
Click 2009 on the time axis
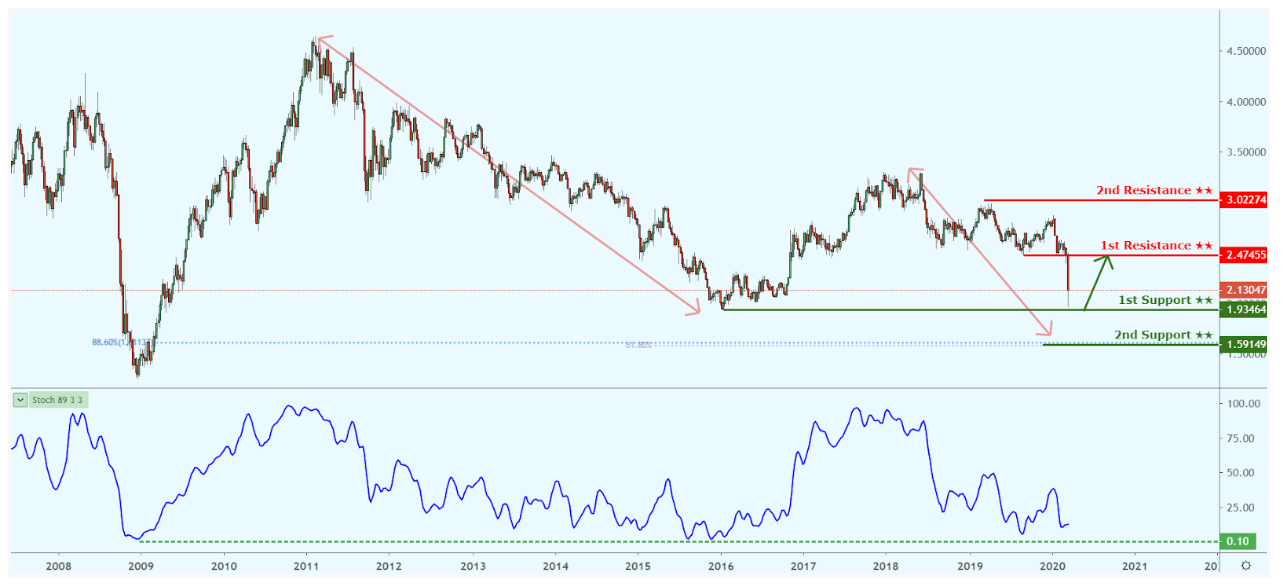click(x=141, y=566)
